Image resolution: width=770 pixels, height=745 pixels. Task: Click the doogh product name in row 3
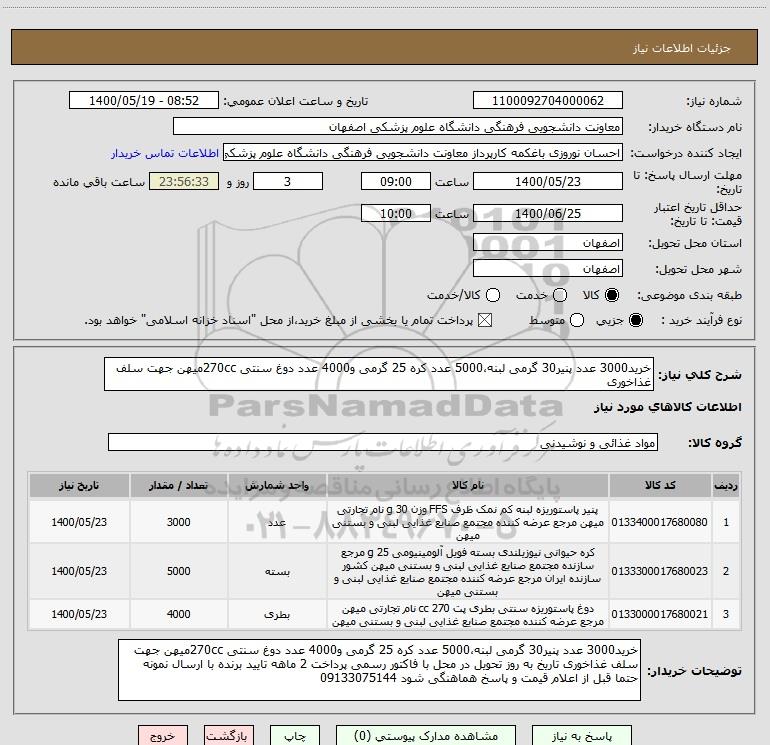coord(468,615)
